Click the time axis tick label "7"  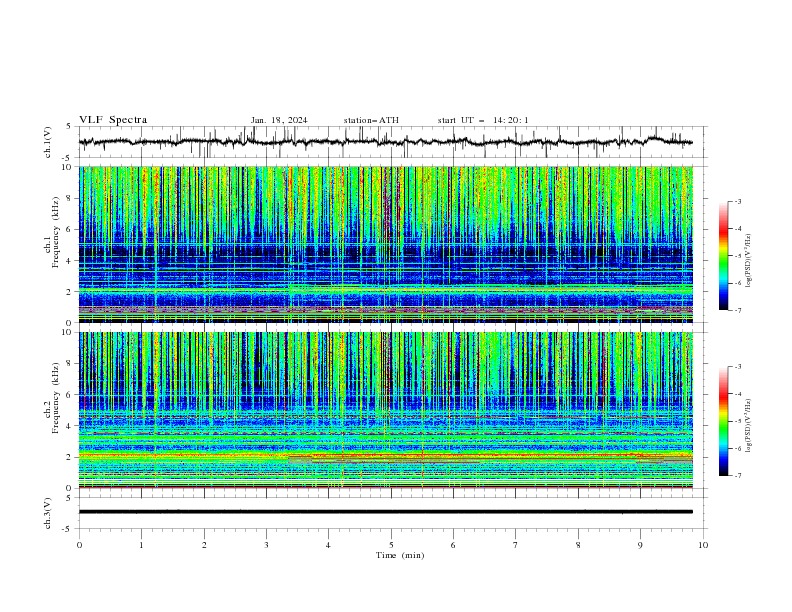point(516,545)
